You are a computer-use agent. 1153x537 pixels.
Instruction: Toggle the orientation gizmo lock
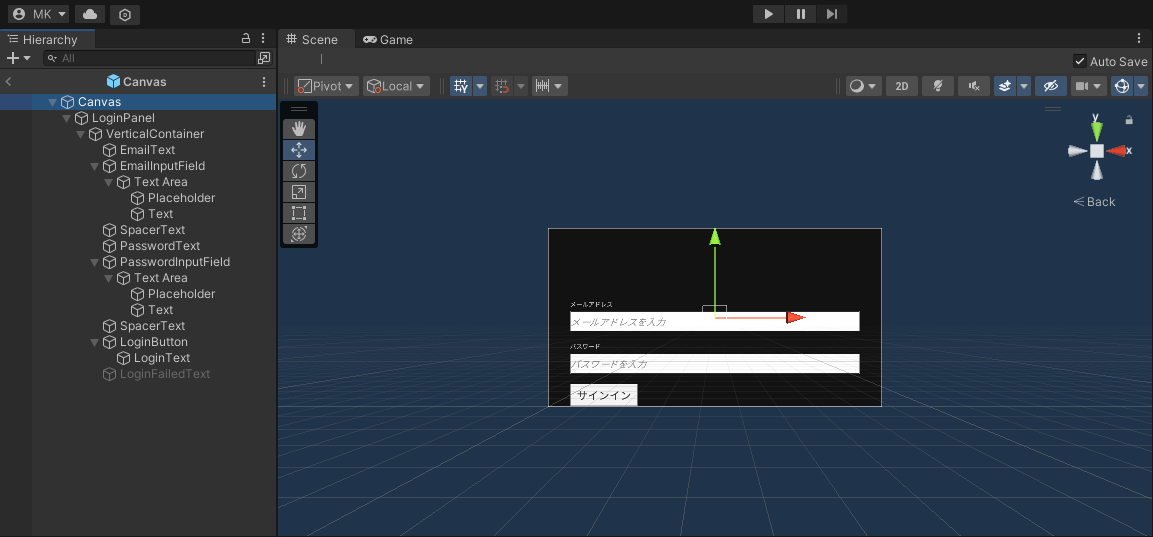1129,119
